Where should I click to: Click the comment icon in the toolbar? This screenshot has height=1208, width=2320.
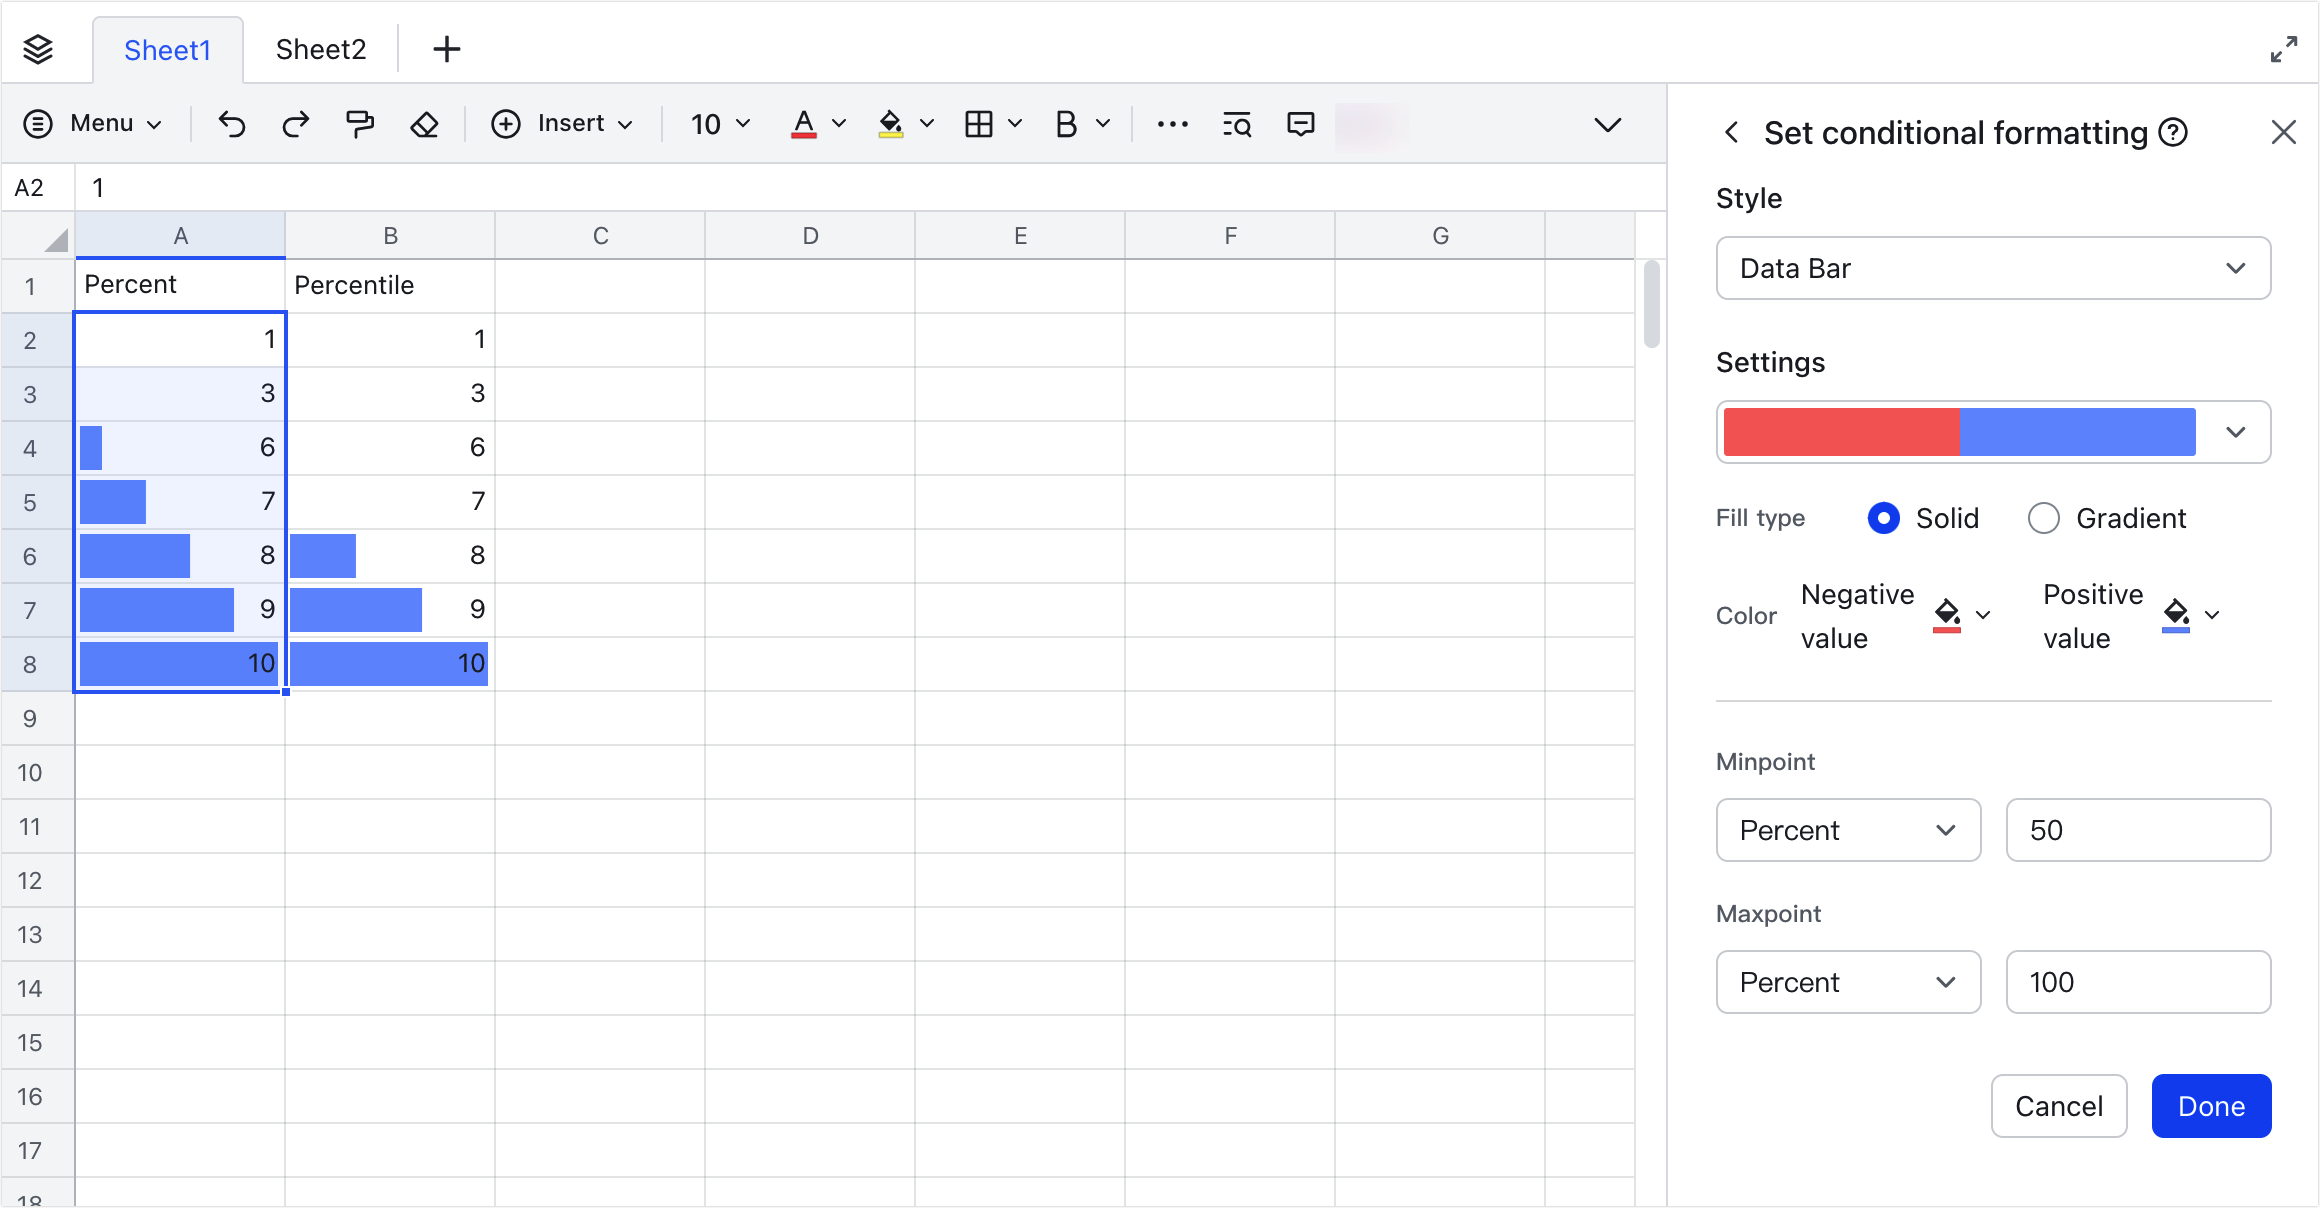1300,123
